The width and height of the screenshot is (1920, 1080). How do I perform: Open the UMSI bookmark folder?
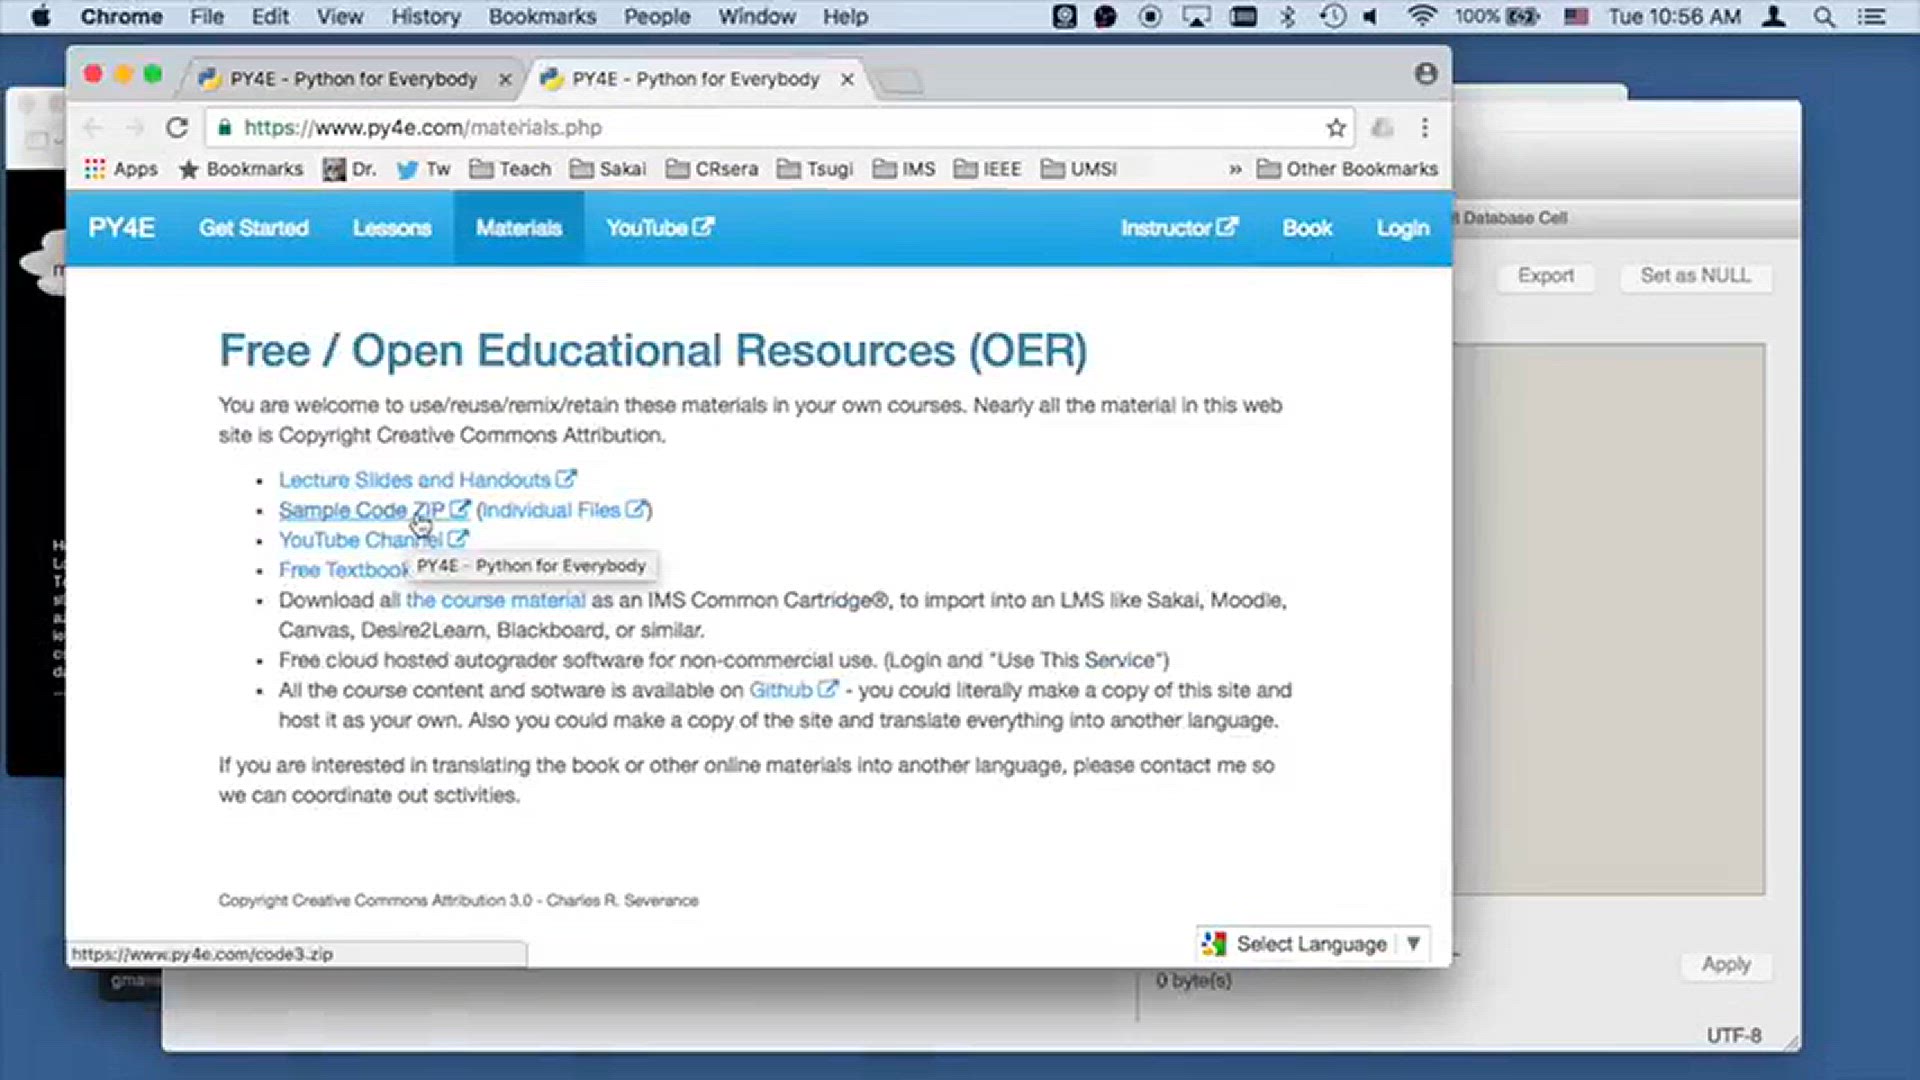tap(1079, 169)
